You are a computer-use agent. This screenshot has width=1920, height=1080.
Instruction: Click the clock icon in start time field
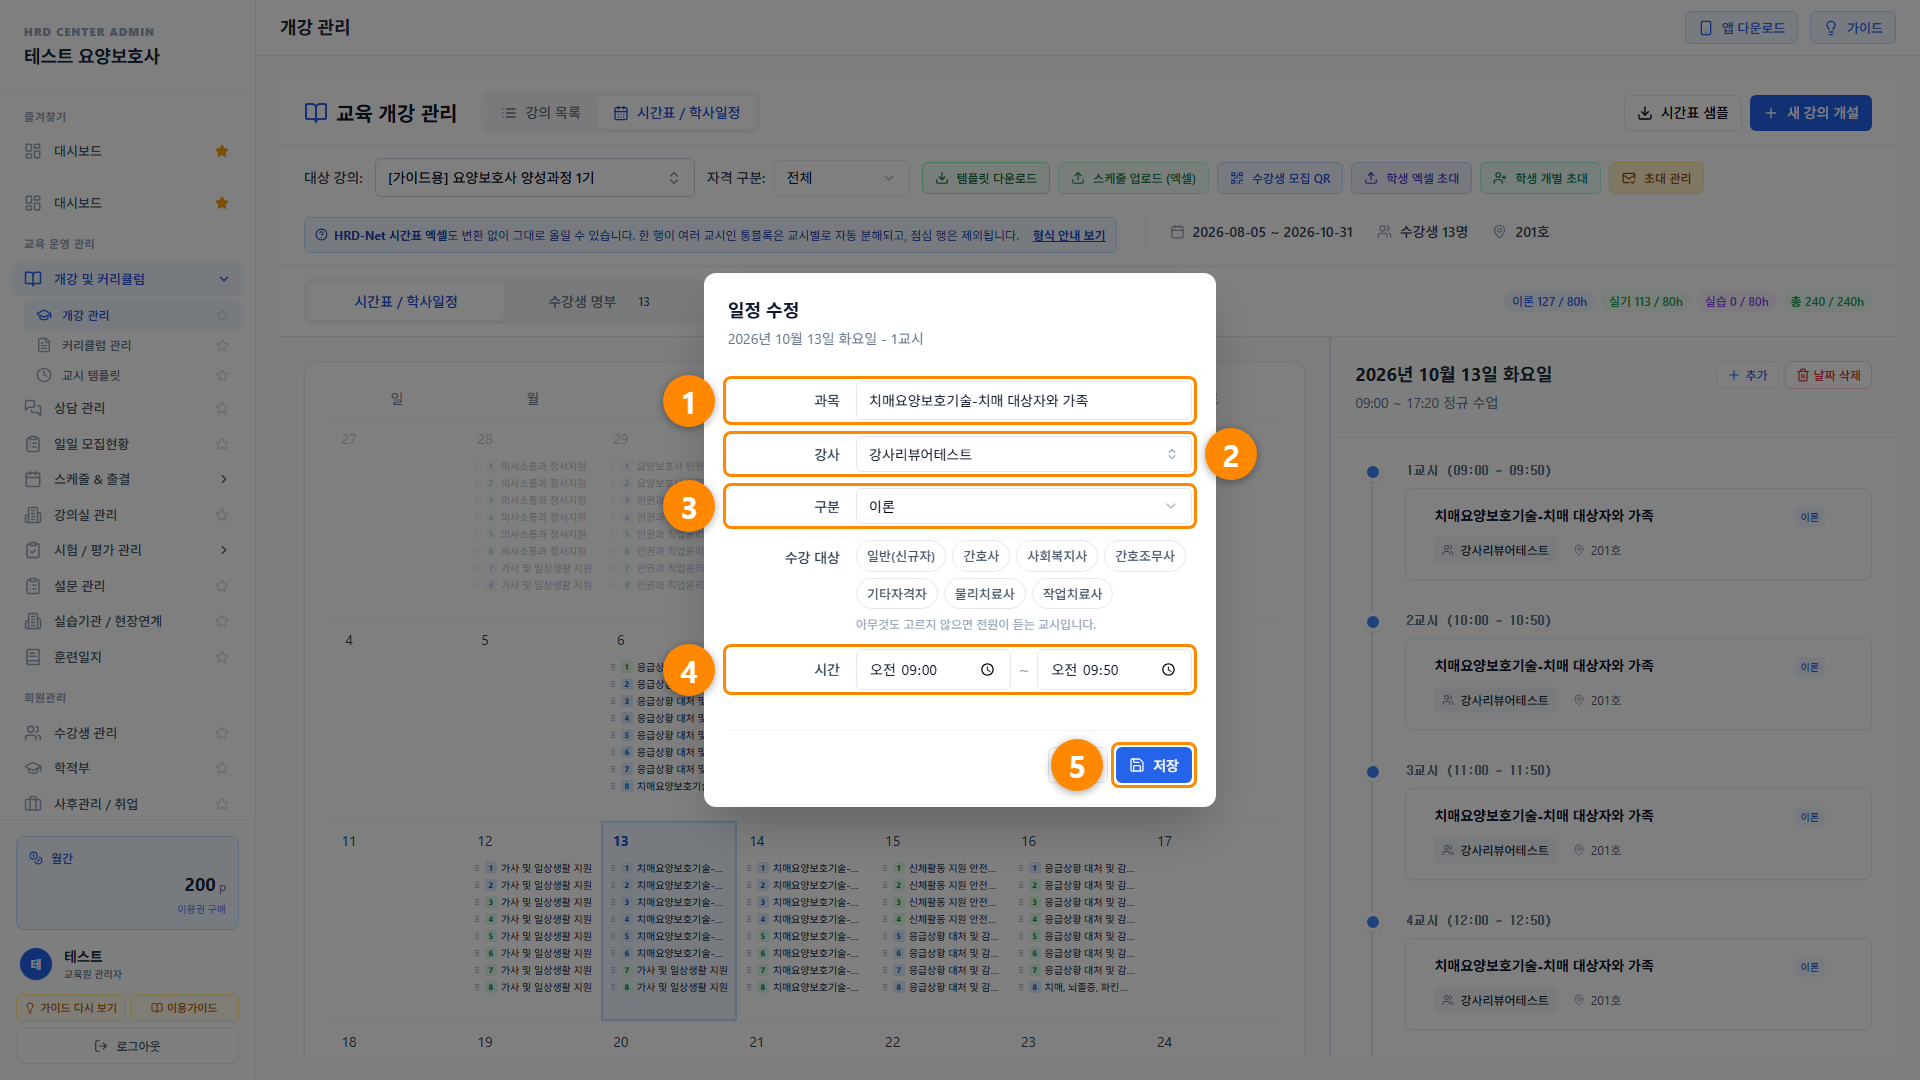click(987, 670)
